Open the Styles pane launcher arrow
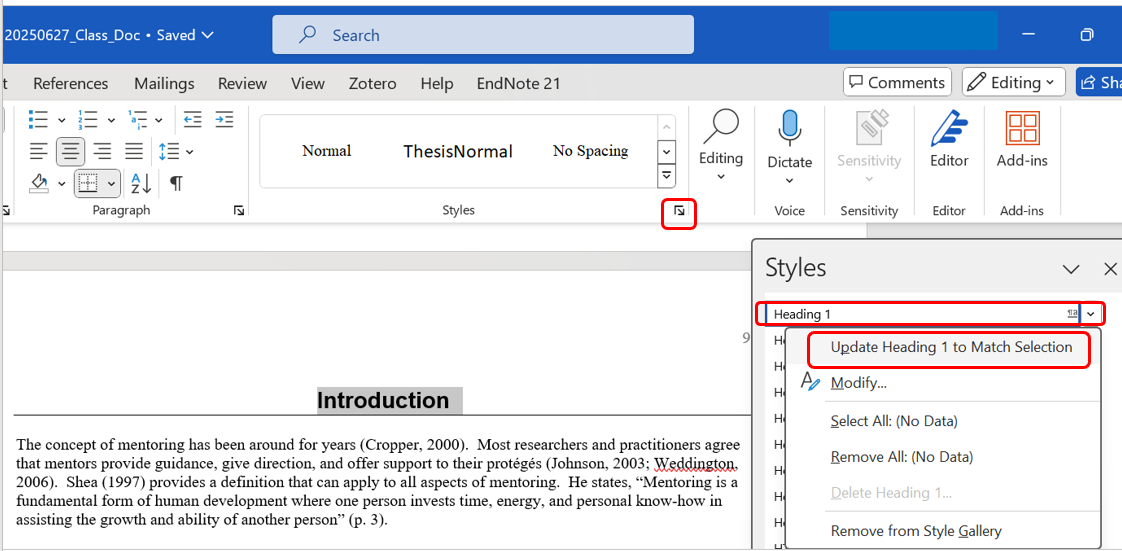Screen dimensions: 1122x551 (x=679, y=211)
